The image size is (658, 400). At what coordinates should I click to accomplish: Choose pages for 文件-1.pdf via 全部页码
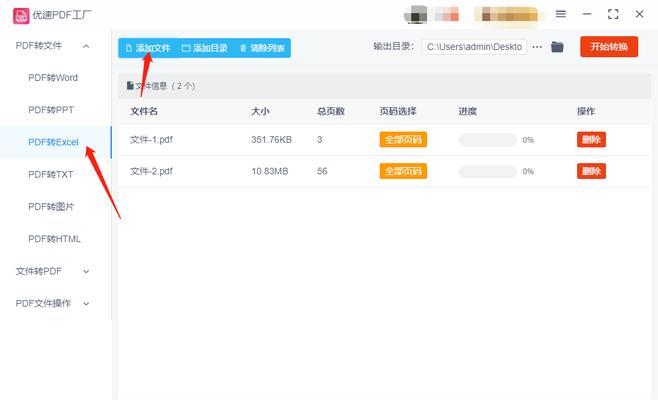pos(403,139)
